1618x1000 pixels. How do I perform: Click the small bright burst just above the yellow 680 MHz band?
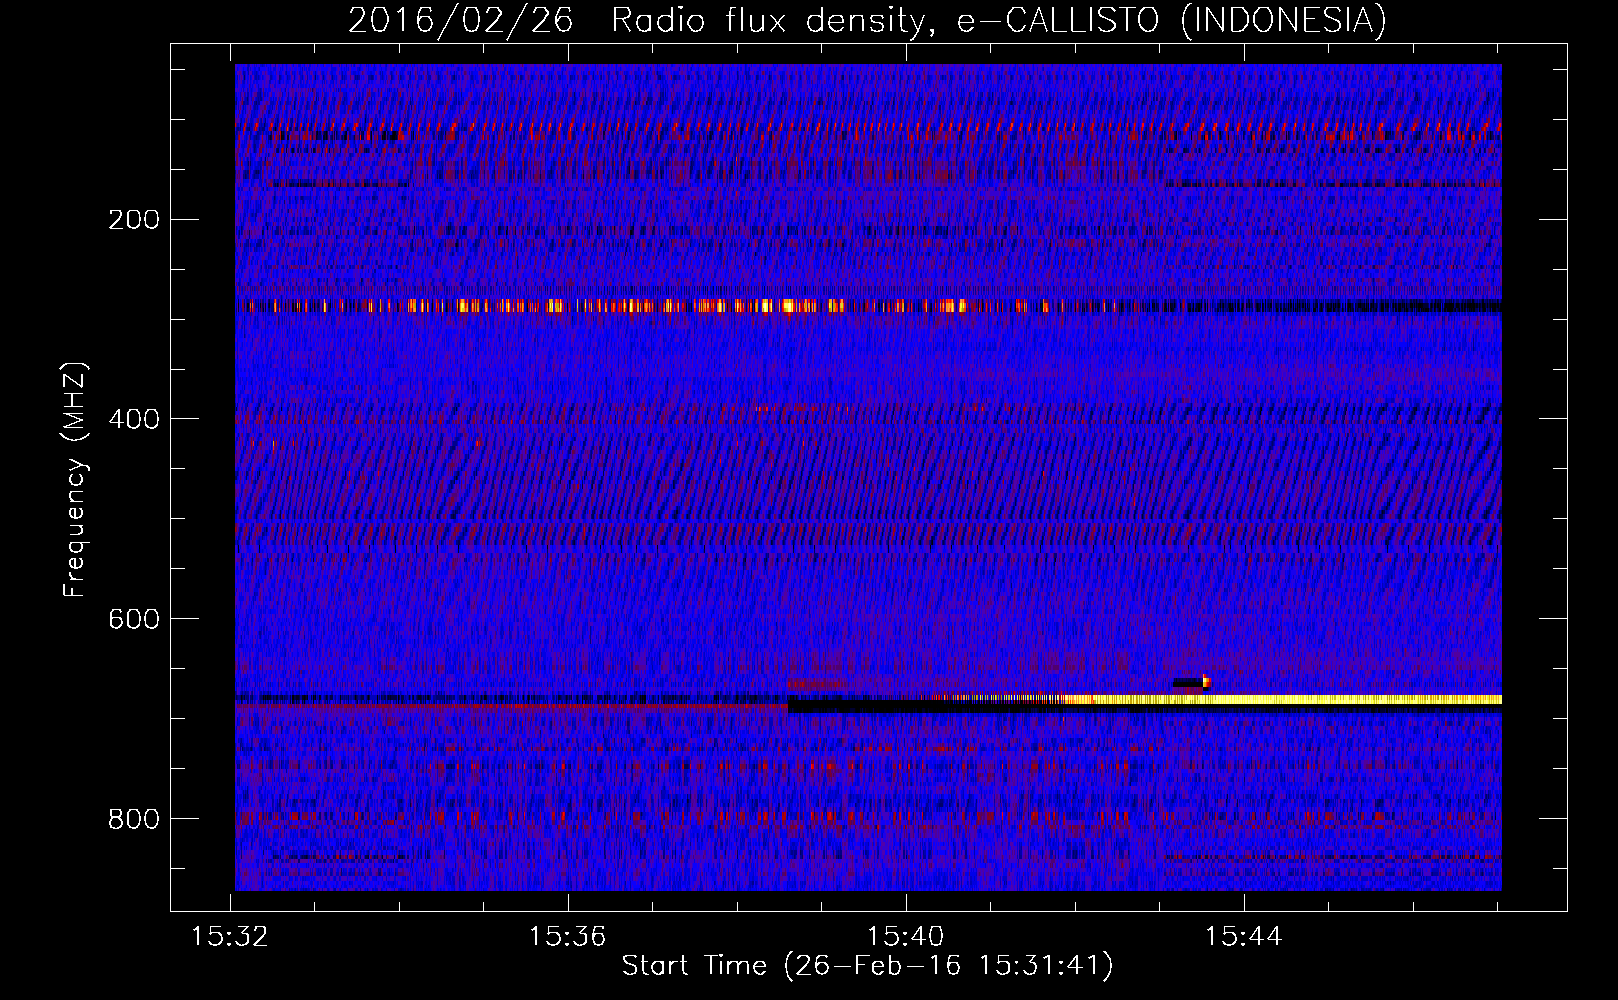pyautogui.click(x=1206, y=682)
